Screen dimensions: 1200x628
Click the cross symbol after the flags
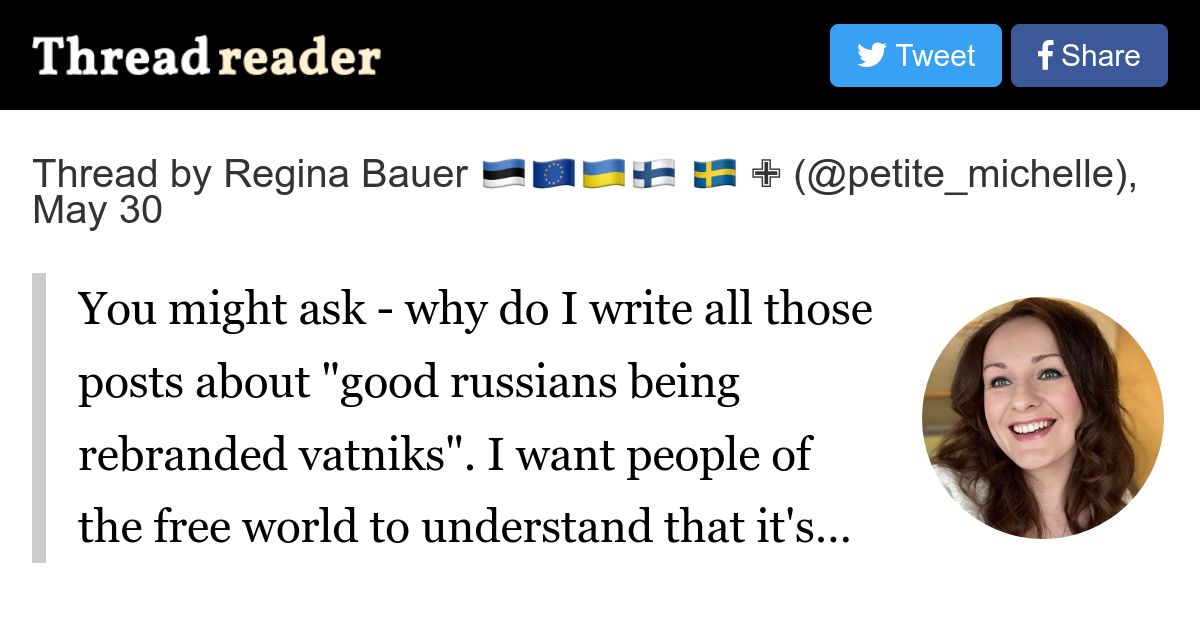(x=766, y=175)
